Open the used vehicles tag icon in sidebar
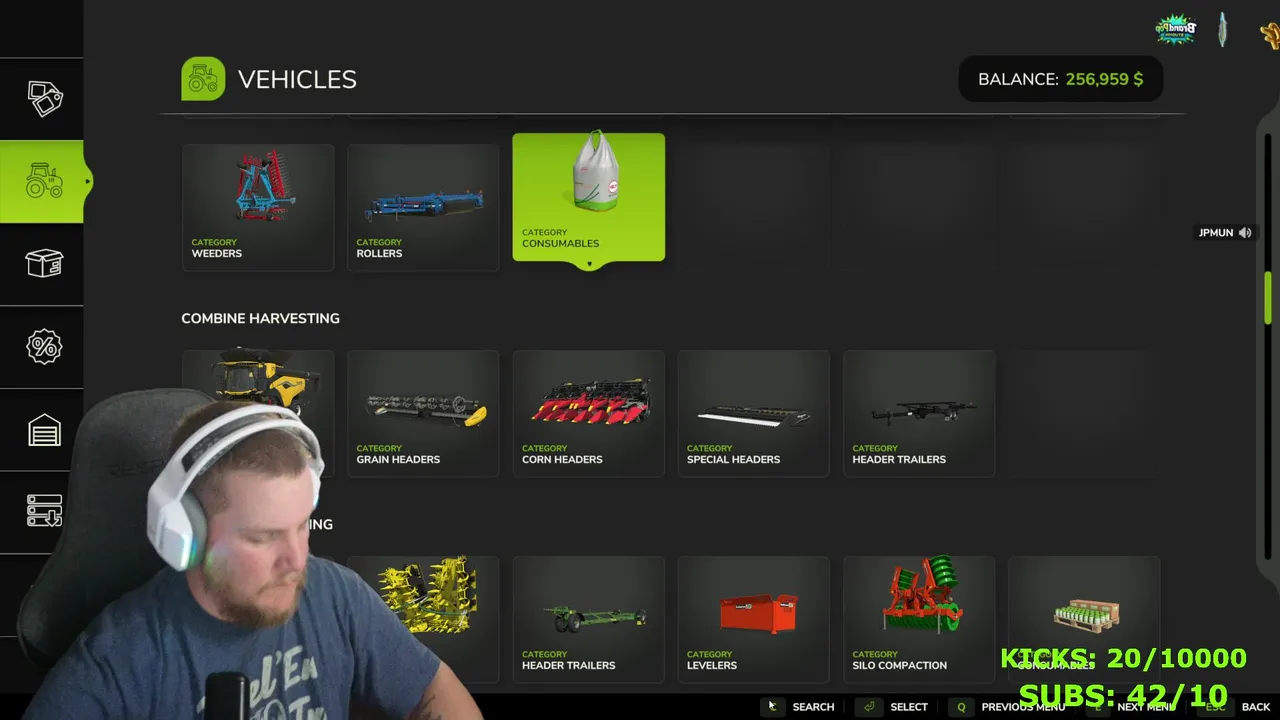The width and height of the screenshot is (1280, 720). (44, 98)
